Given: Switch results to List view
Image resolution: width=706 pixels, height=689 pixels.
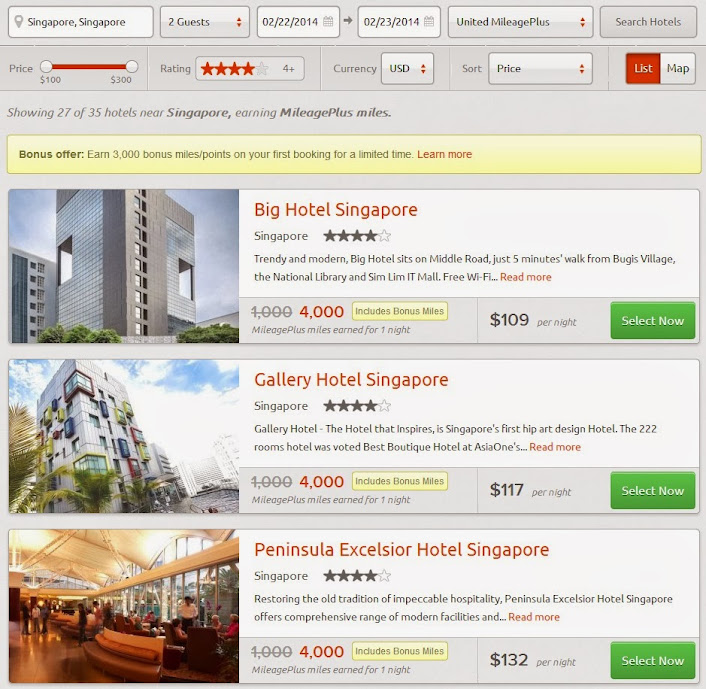Looking at the screenshot, I should [x=643, y=68].
